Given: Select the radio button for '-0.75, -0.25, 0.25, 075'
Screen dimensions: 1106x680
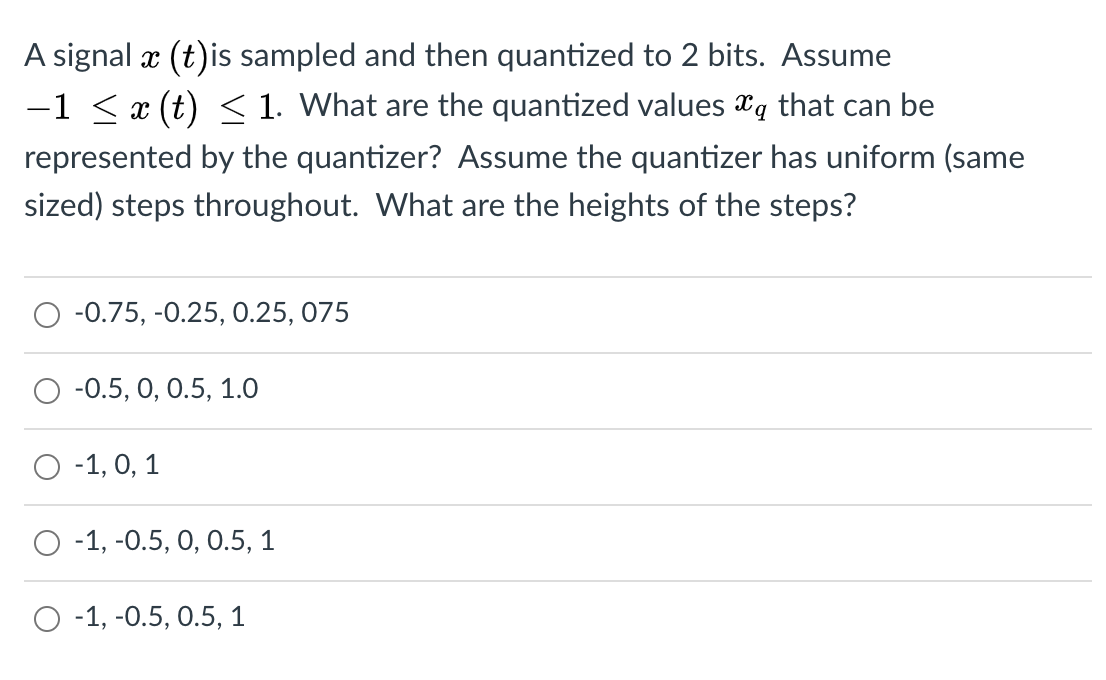Looking at the screenshot, I should [46, 315].
